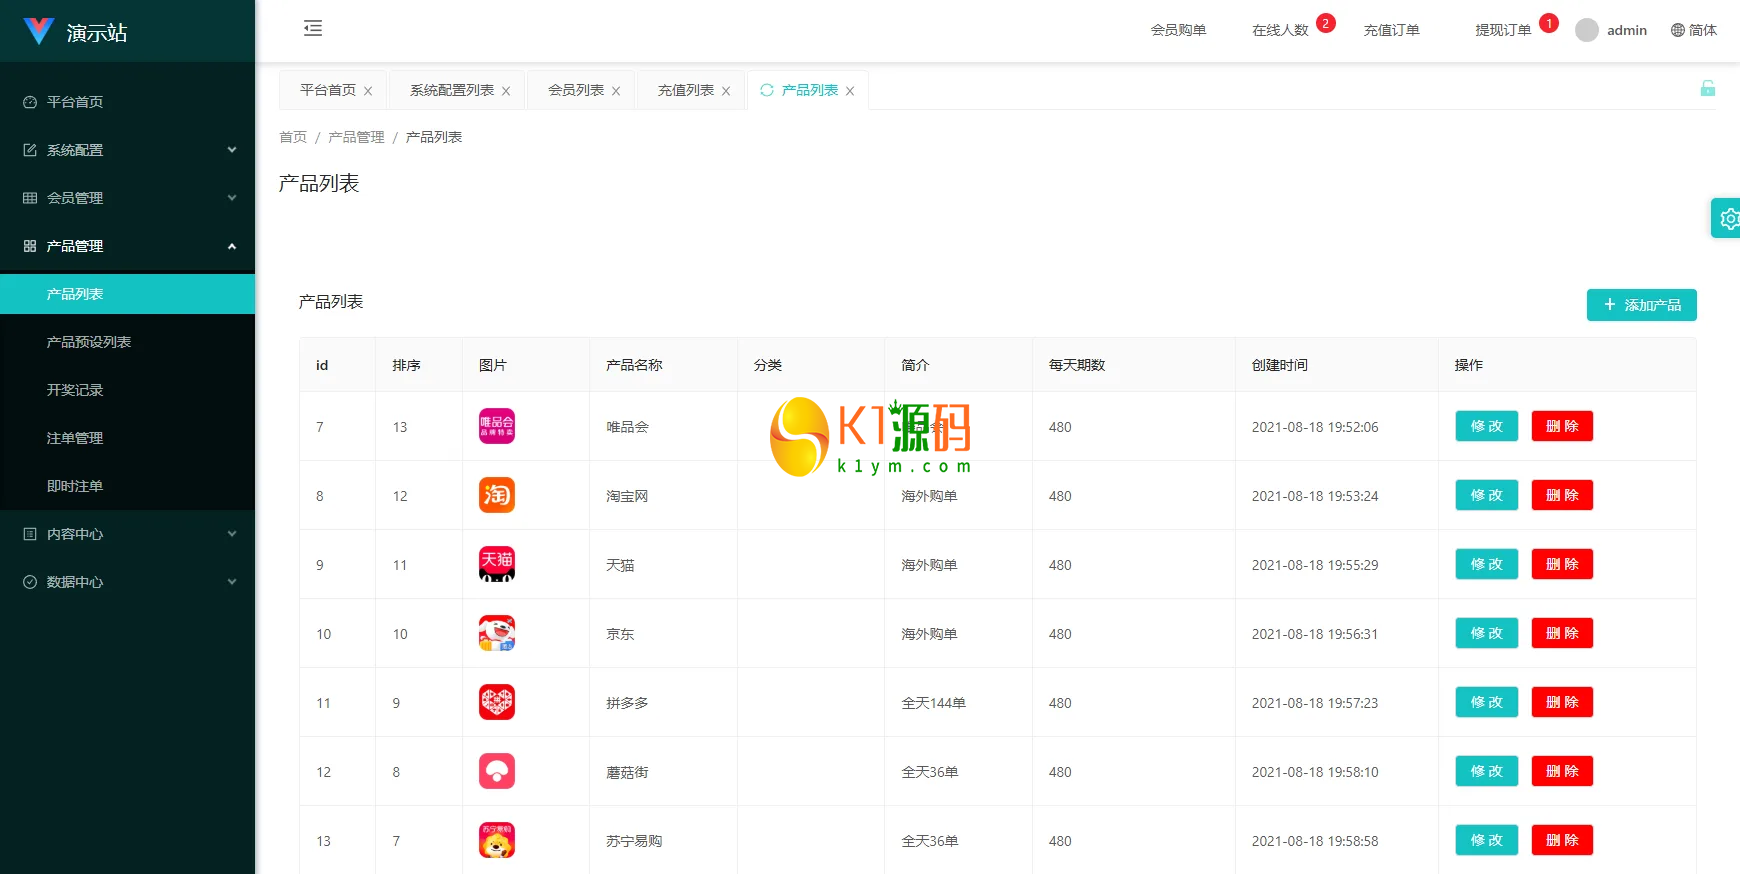Close the 会员列表 tab
Viewport: 1740px width, 874px height.
tap(616, 91)
